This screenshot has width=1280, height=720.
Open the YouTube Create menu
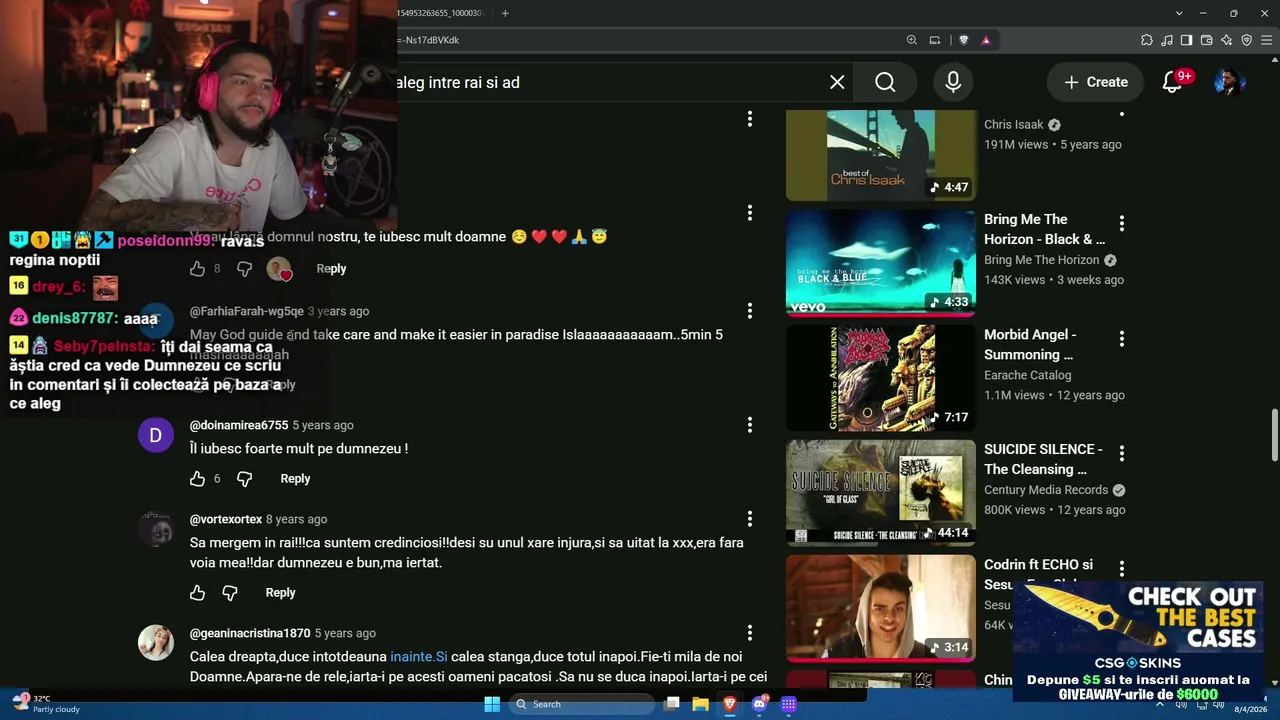tap(1095, 82)
